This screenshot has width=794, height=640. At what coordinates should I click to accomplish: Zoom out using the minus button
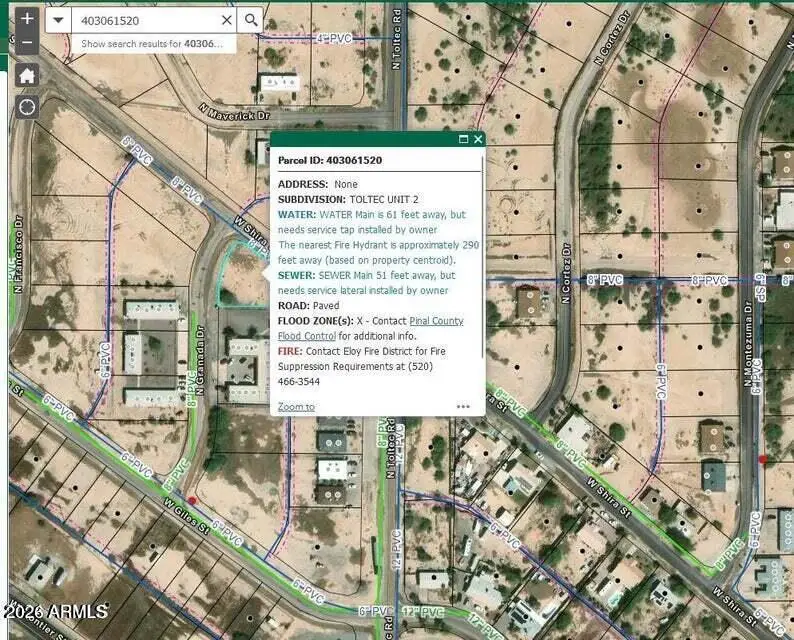(27, 44)
